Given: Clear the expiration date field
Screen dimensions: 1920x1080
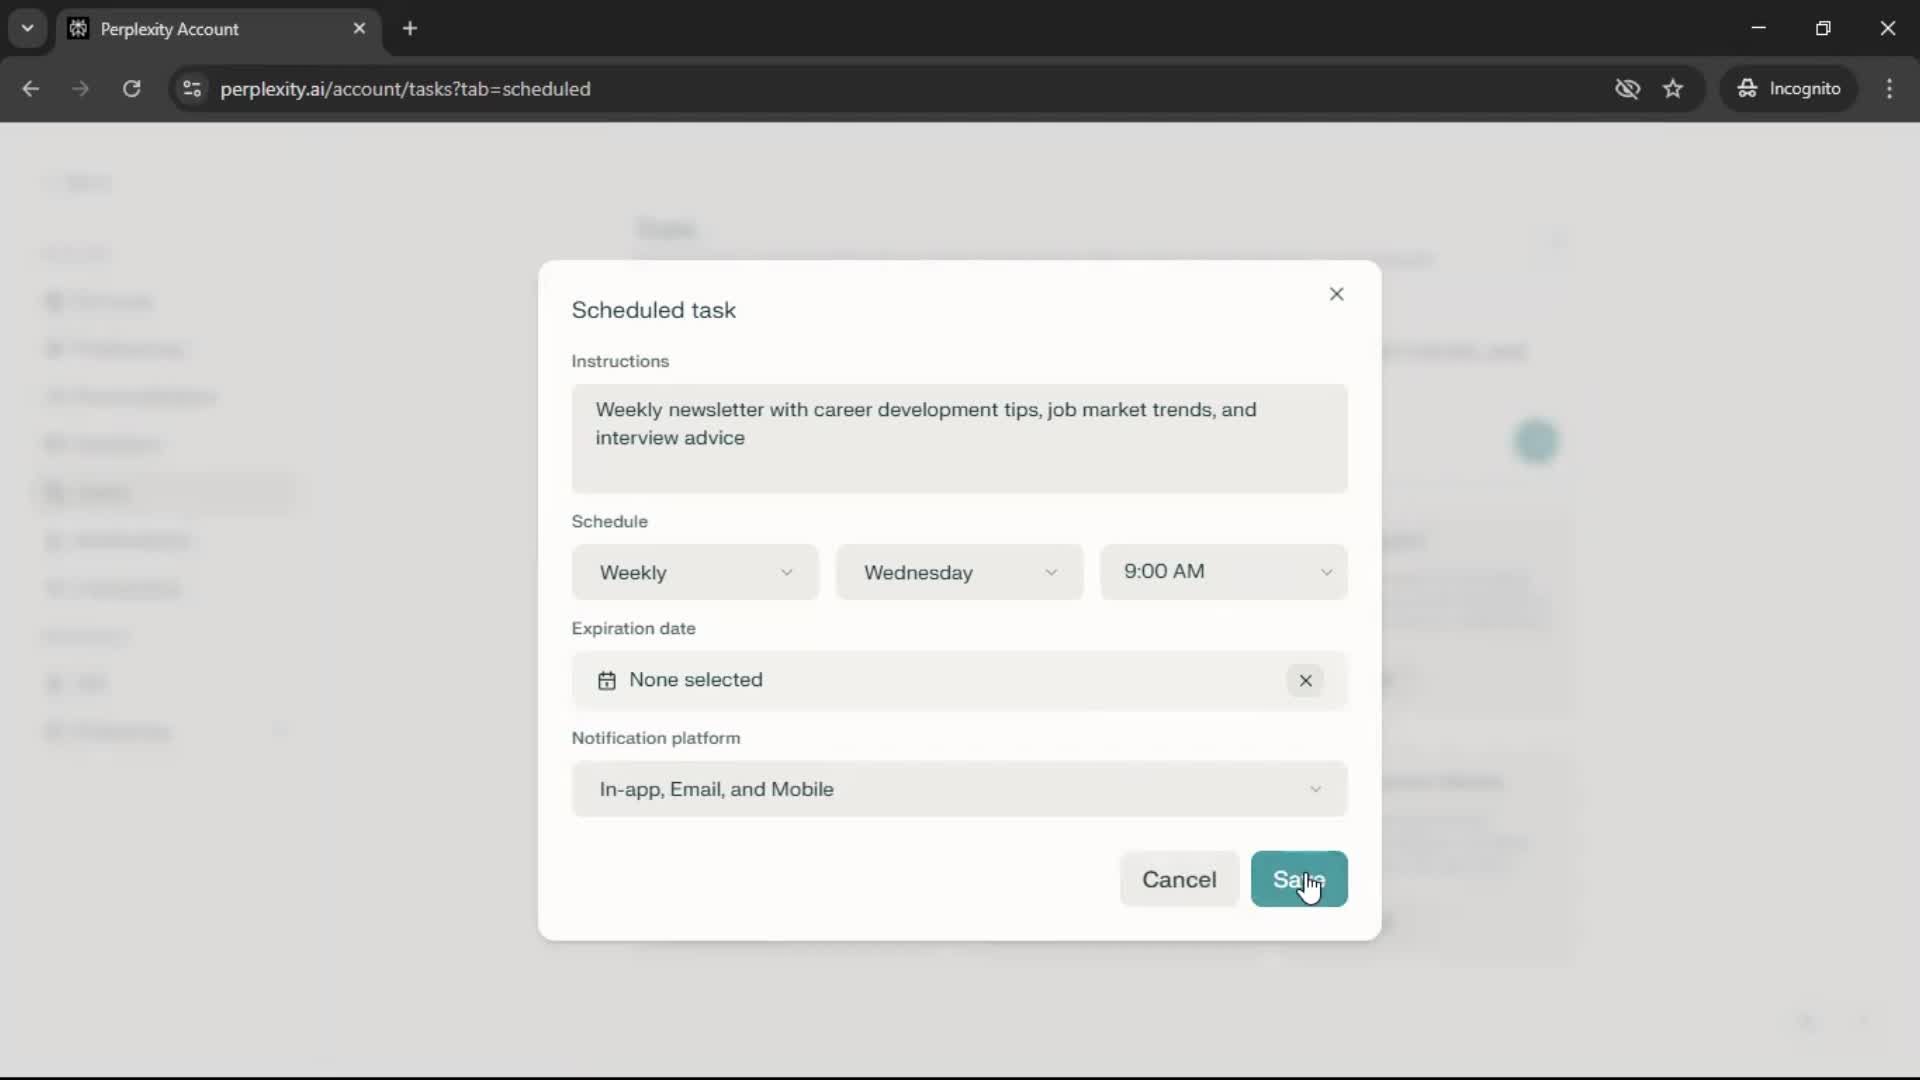Looking at the screenshot, I should (1305, 681).
